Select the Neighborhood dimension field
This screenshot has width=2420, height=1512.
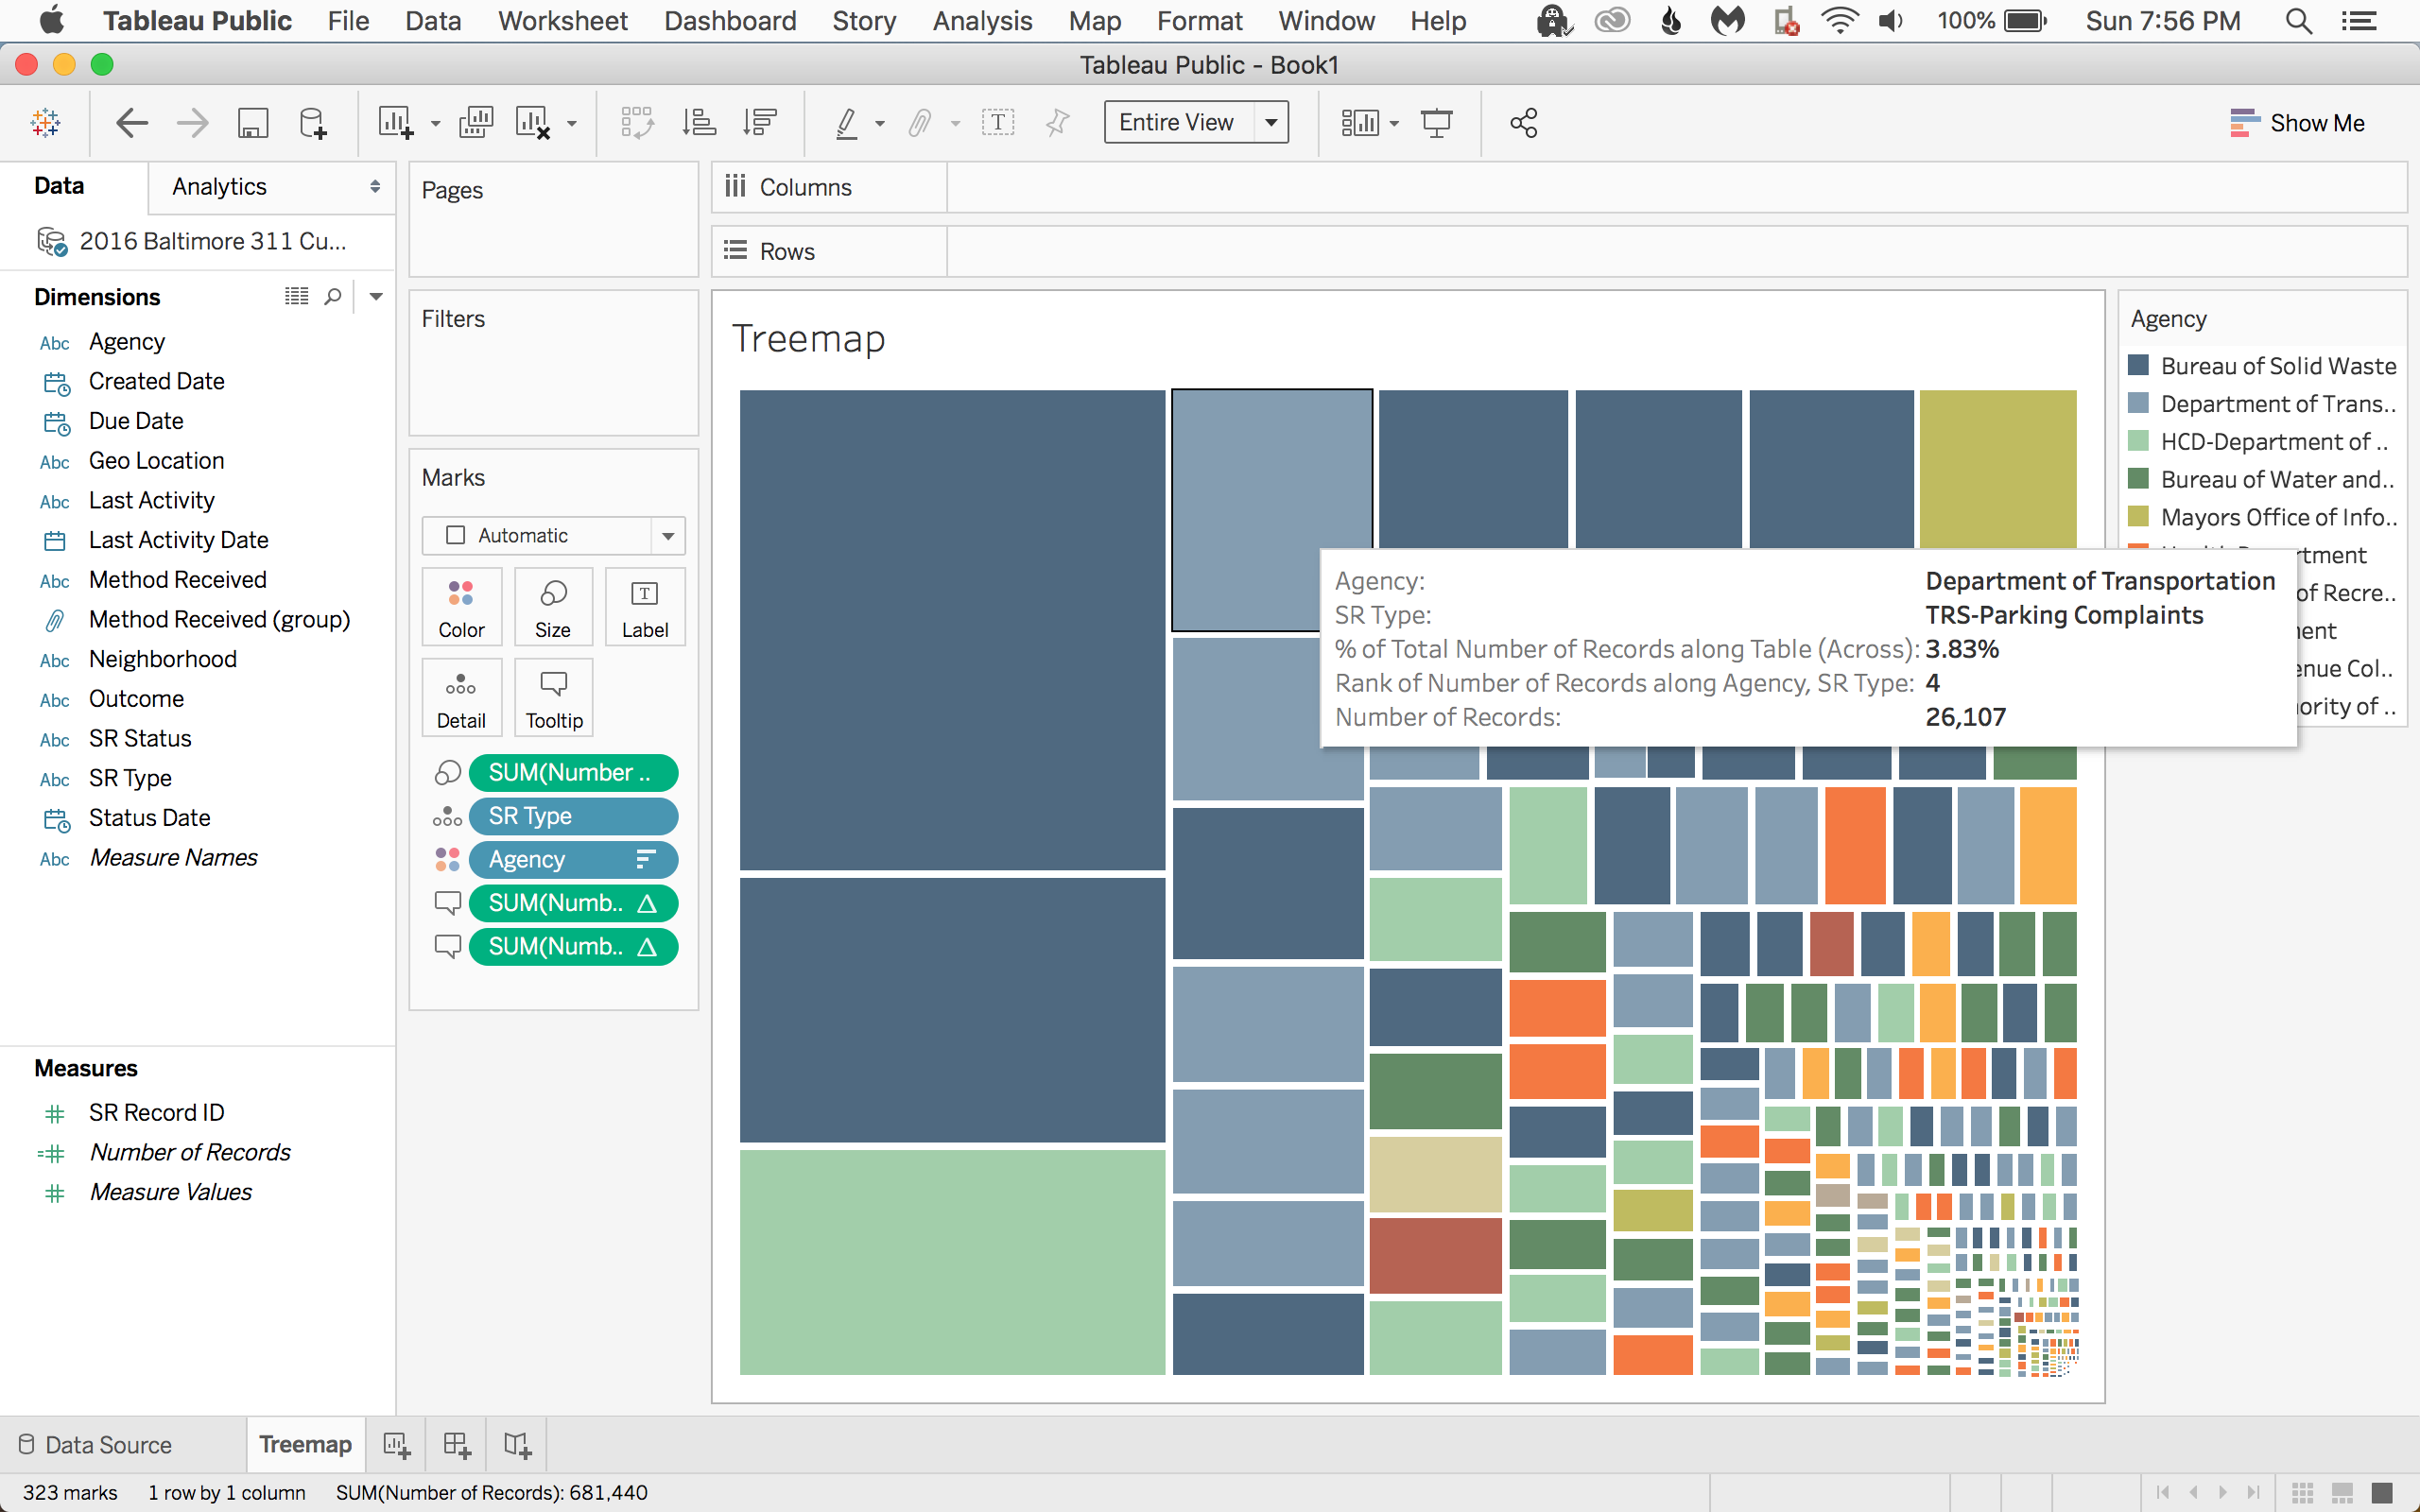pyautogui.click(x=162, y=659)
